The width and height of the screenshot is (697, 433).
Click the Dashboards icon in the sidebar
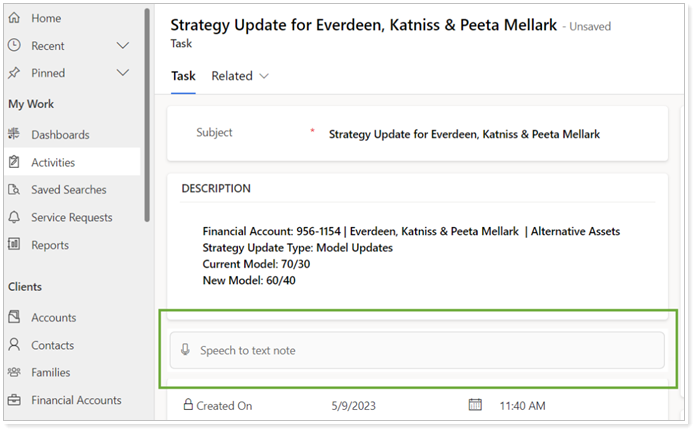coord(14,135)
